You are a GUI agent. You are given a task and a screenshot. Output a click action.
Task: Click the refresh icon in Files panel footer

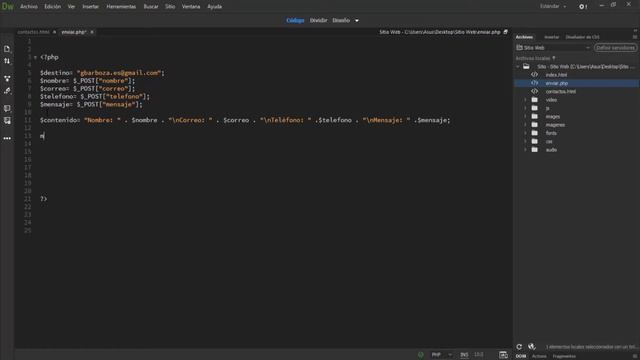[x=519, y=347]
